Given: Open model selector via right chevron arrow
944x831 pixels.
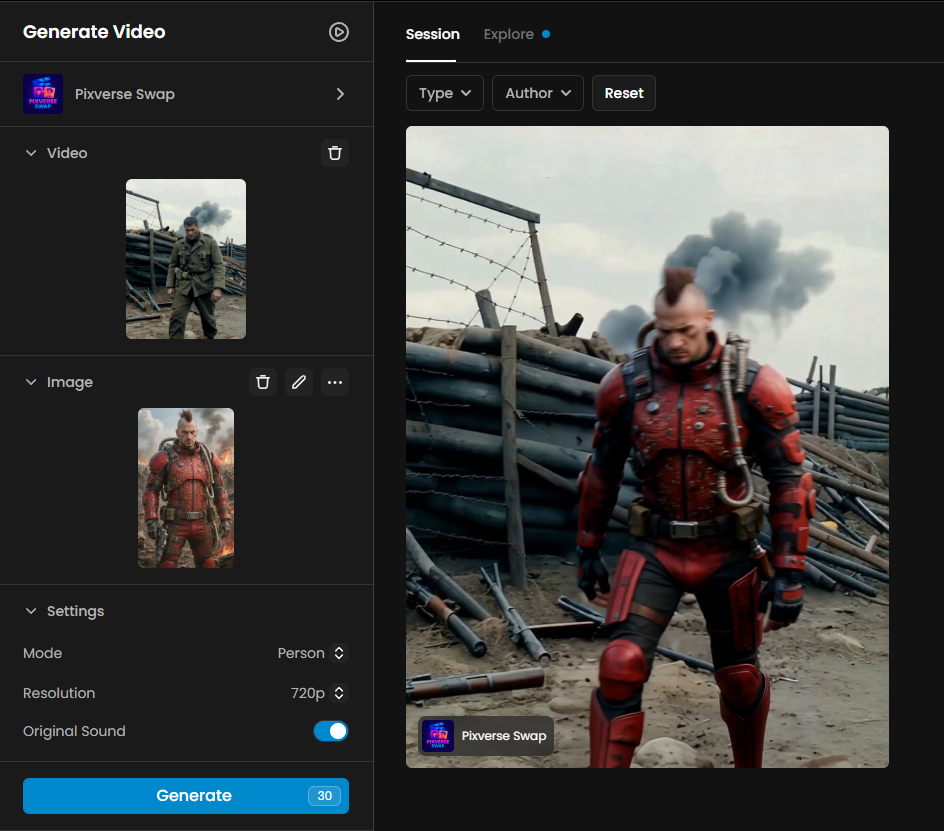Looking at the screenshot, I should [340, 94].
